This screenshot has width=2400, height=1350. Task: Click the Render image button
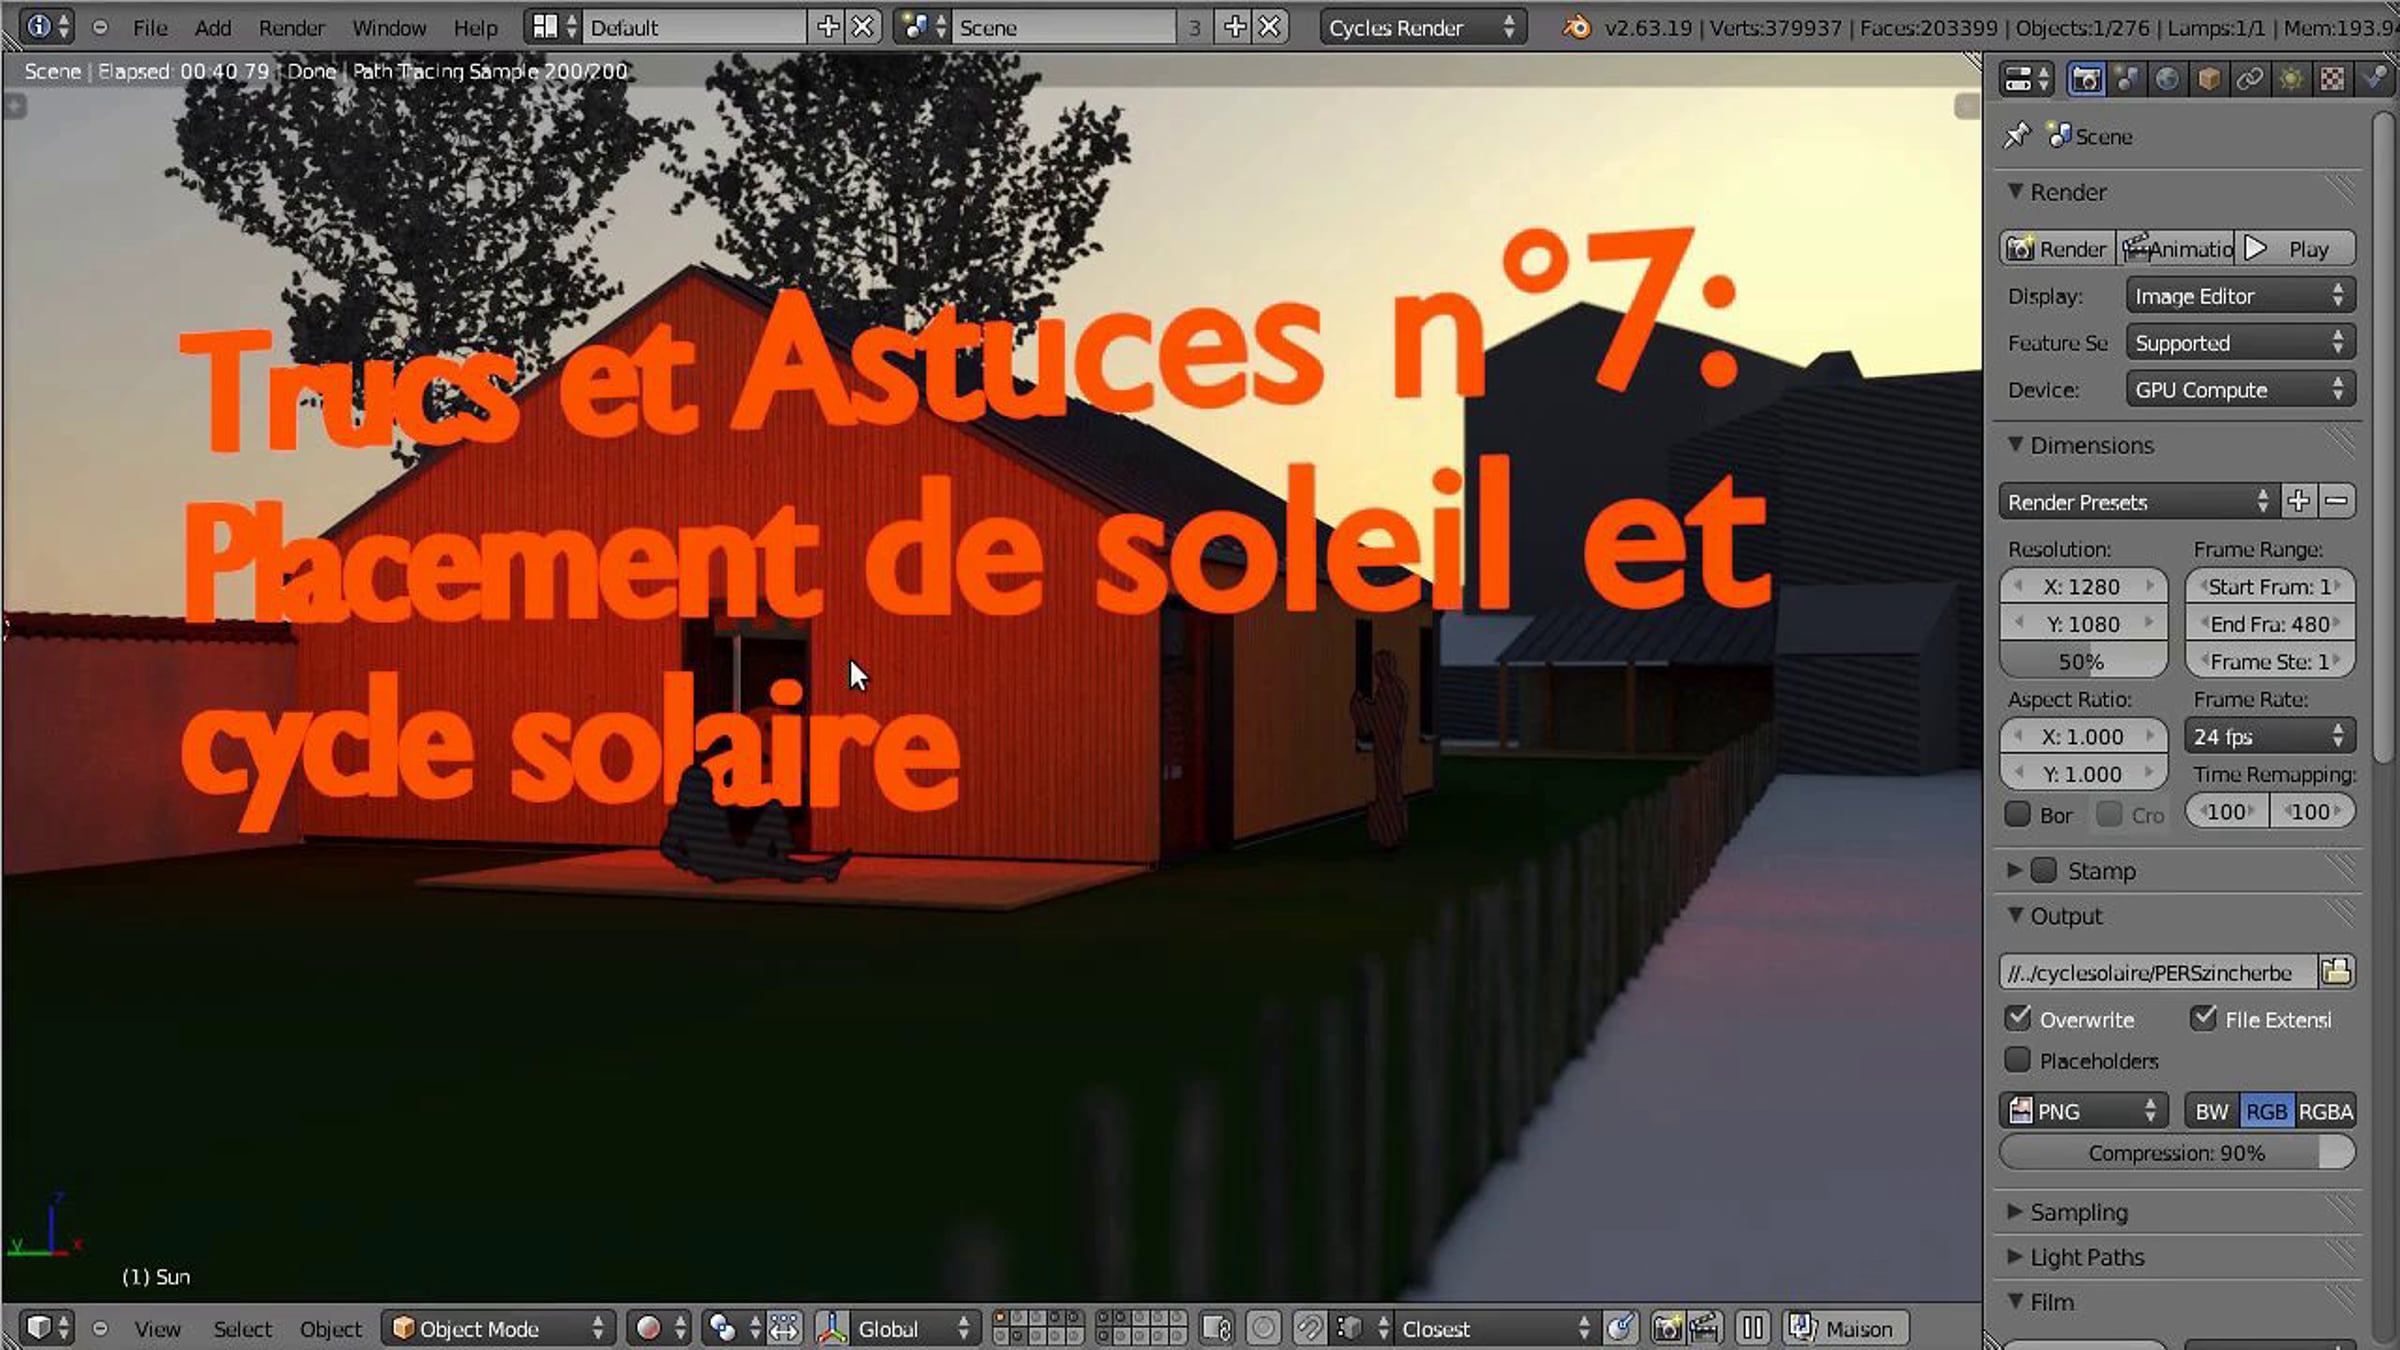(2057, 249)
